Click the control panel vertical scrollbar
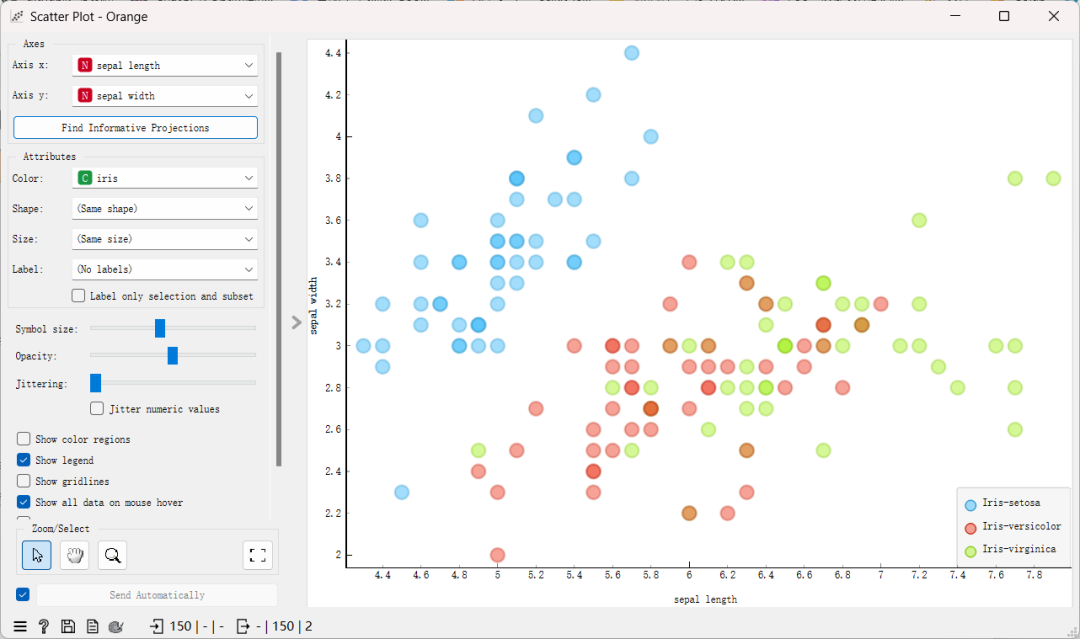The image size is (1080, 639). [278, 259]
